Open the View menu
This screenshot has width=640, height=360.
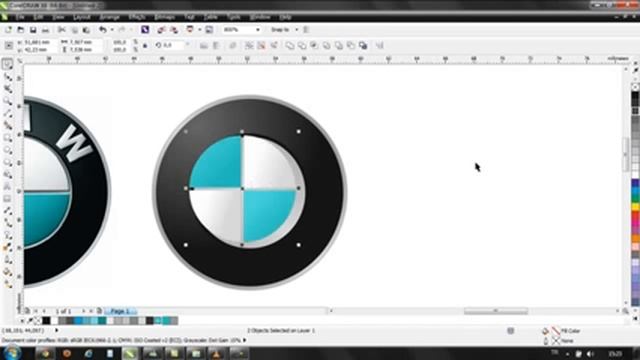point(58,17)
